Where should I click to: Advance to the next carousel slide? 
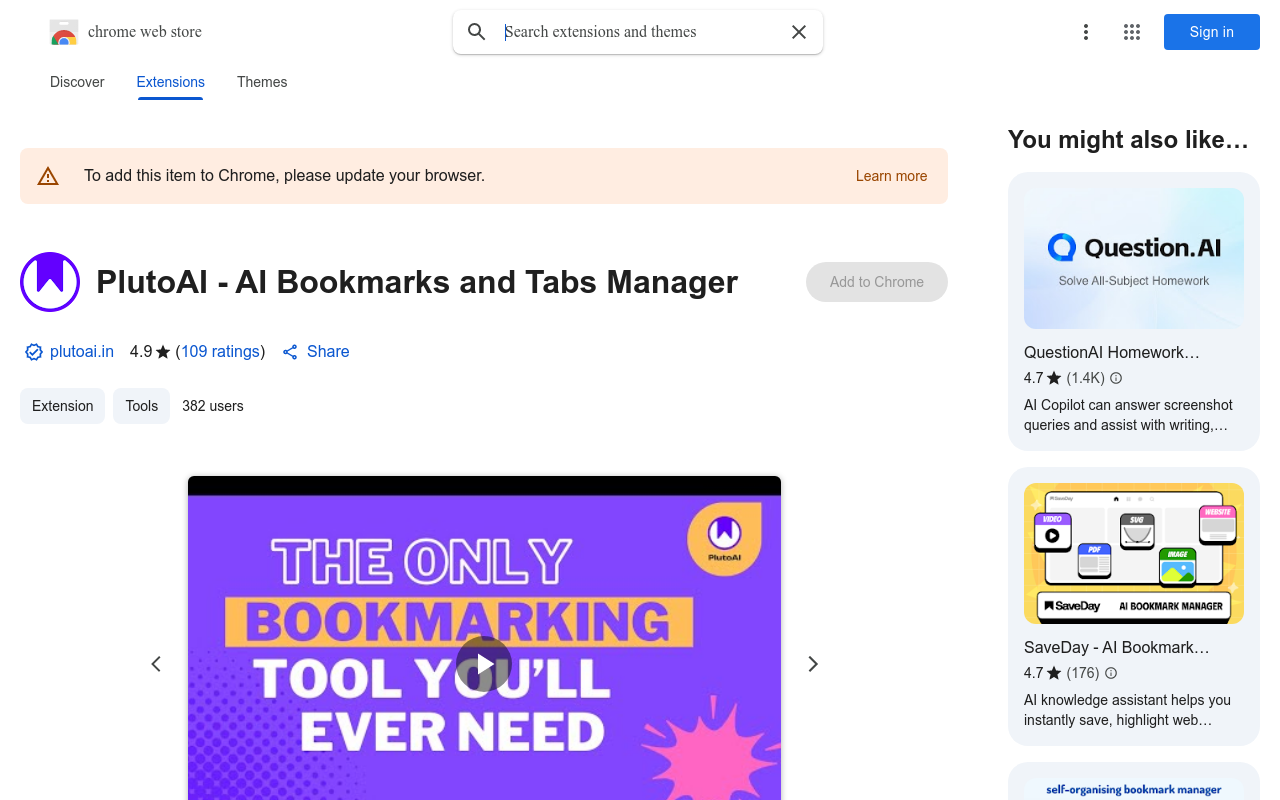click(x=813, y=664)
